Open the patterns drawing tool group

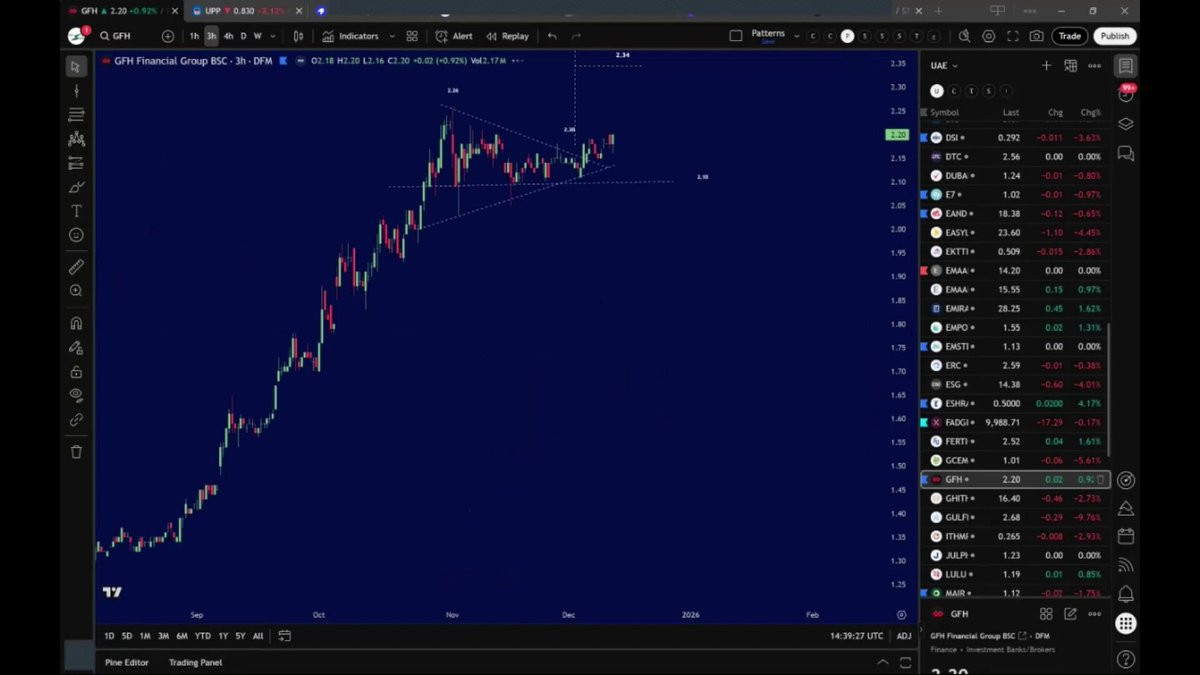point(76,139)
